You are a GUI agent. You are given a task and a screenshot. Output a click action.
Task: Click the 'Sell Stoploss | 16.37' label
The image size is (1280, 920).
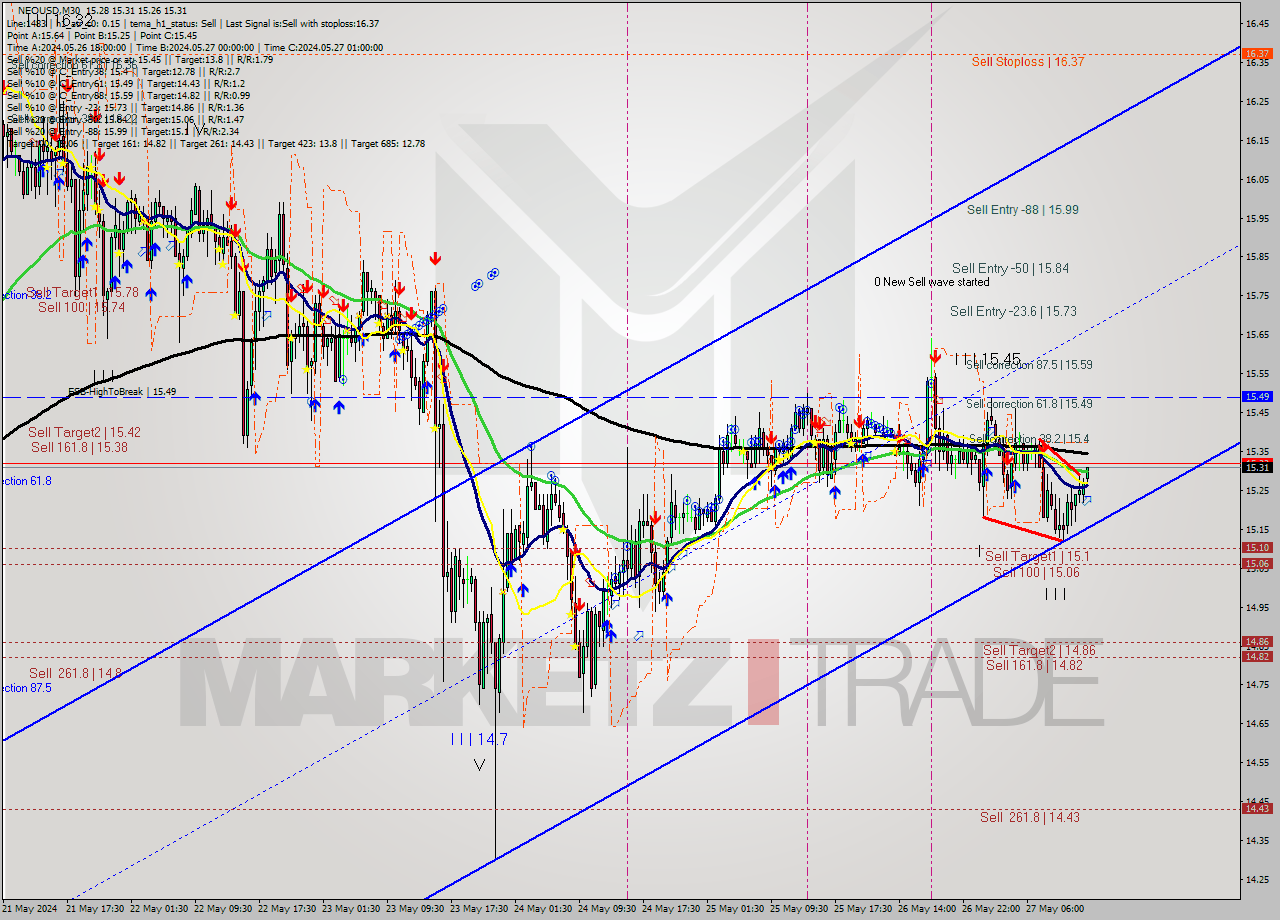pos(1028,62)
